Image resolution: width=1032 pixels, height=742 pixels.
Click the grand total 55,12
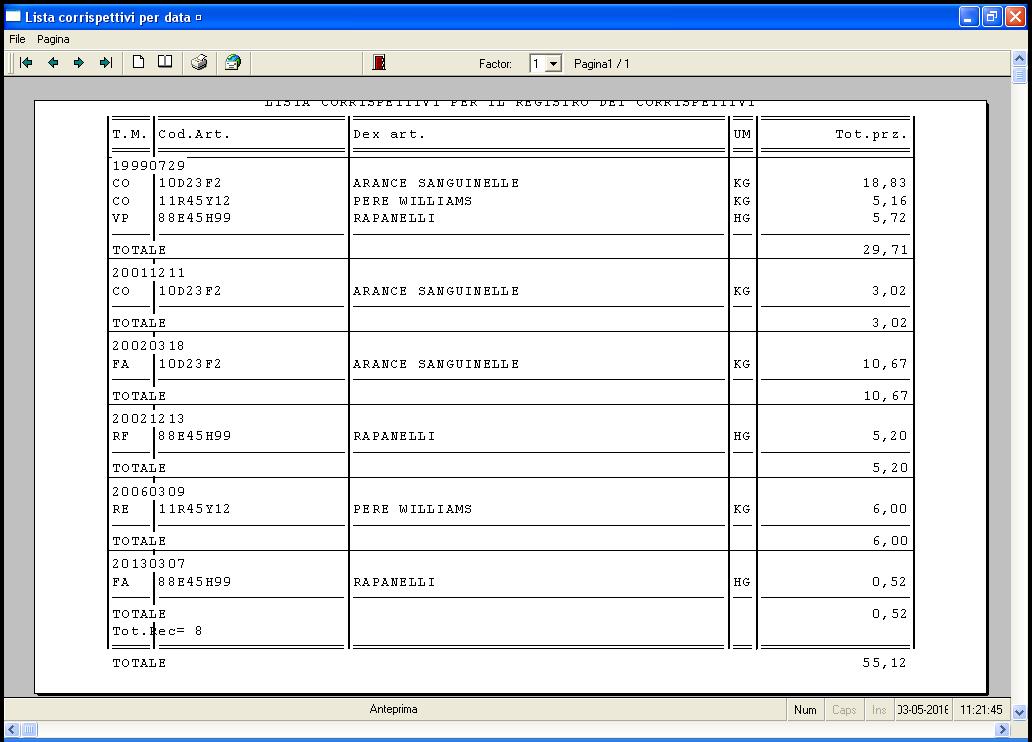tap(885, 663)
